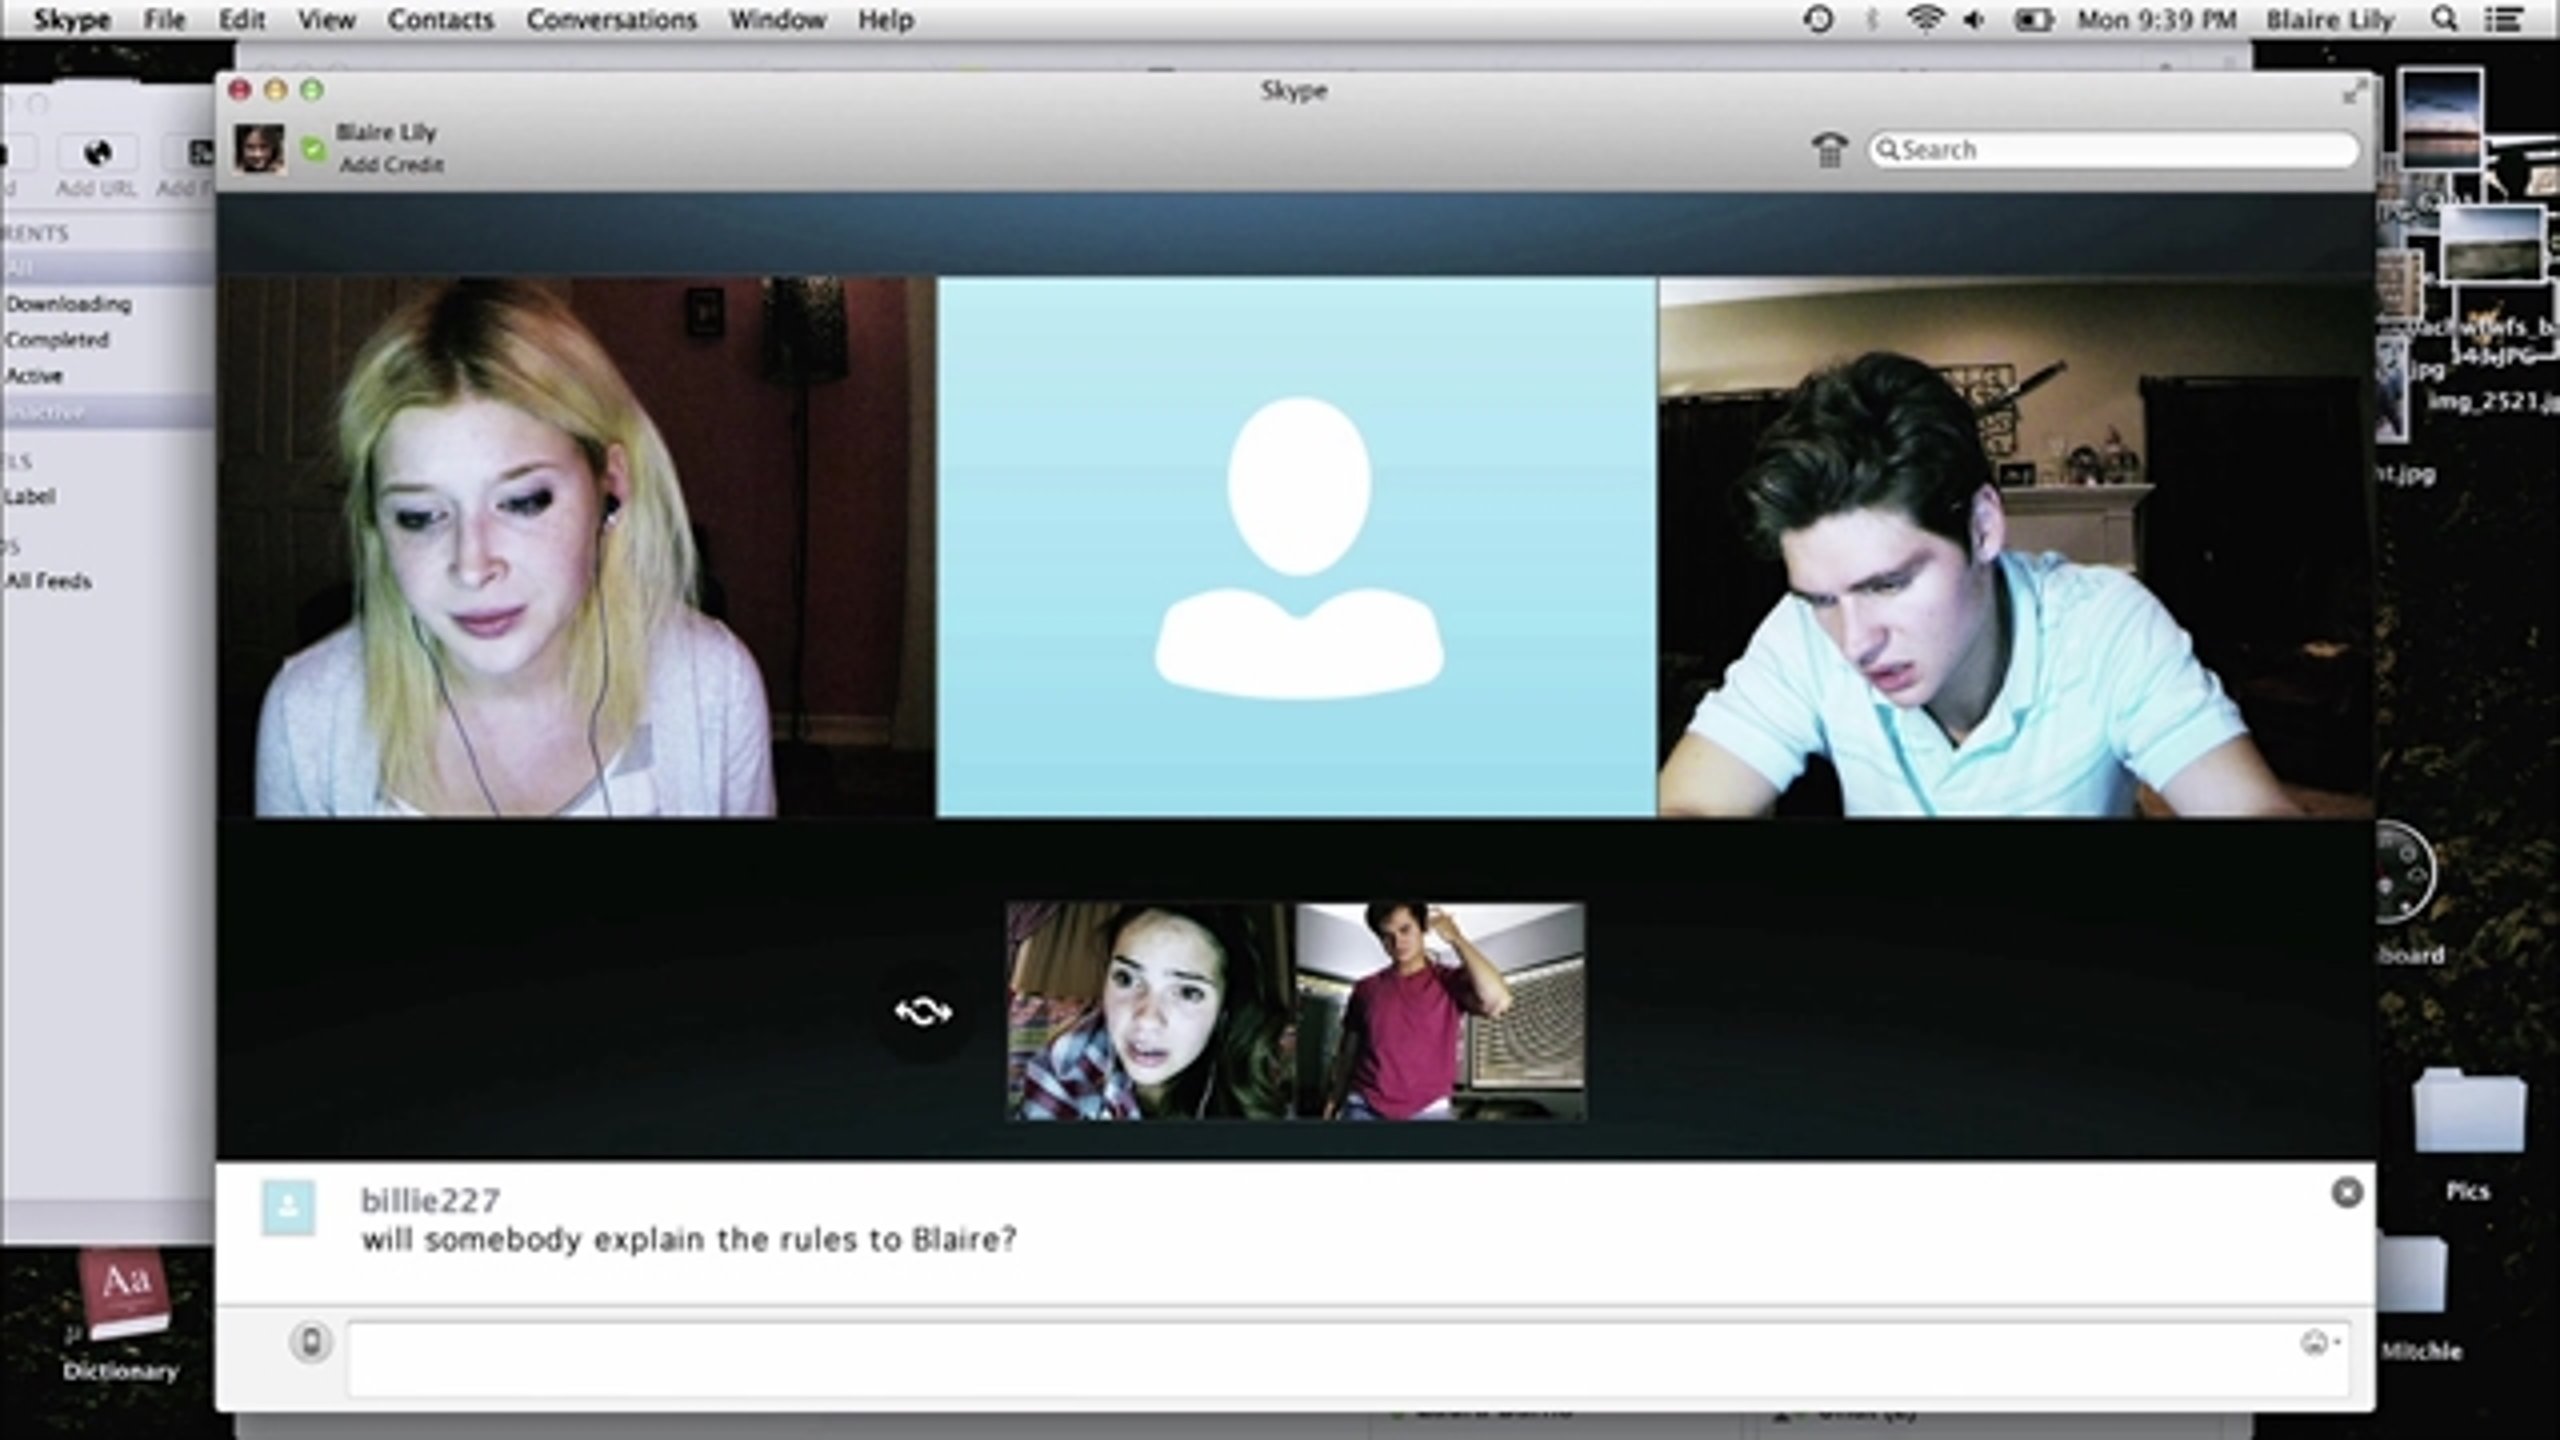Click the call phone icon in Skype toolbar
The height and width of the screenshot is (1440, 2560).
[1830, 150]
